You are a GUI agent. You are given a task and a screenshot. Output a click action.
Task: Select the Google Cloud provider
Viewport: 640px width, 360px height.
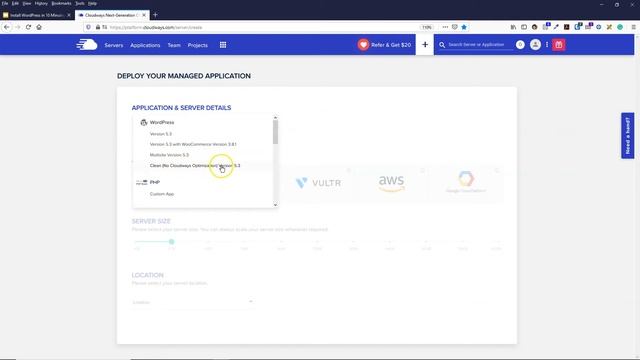coord(466,183)
